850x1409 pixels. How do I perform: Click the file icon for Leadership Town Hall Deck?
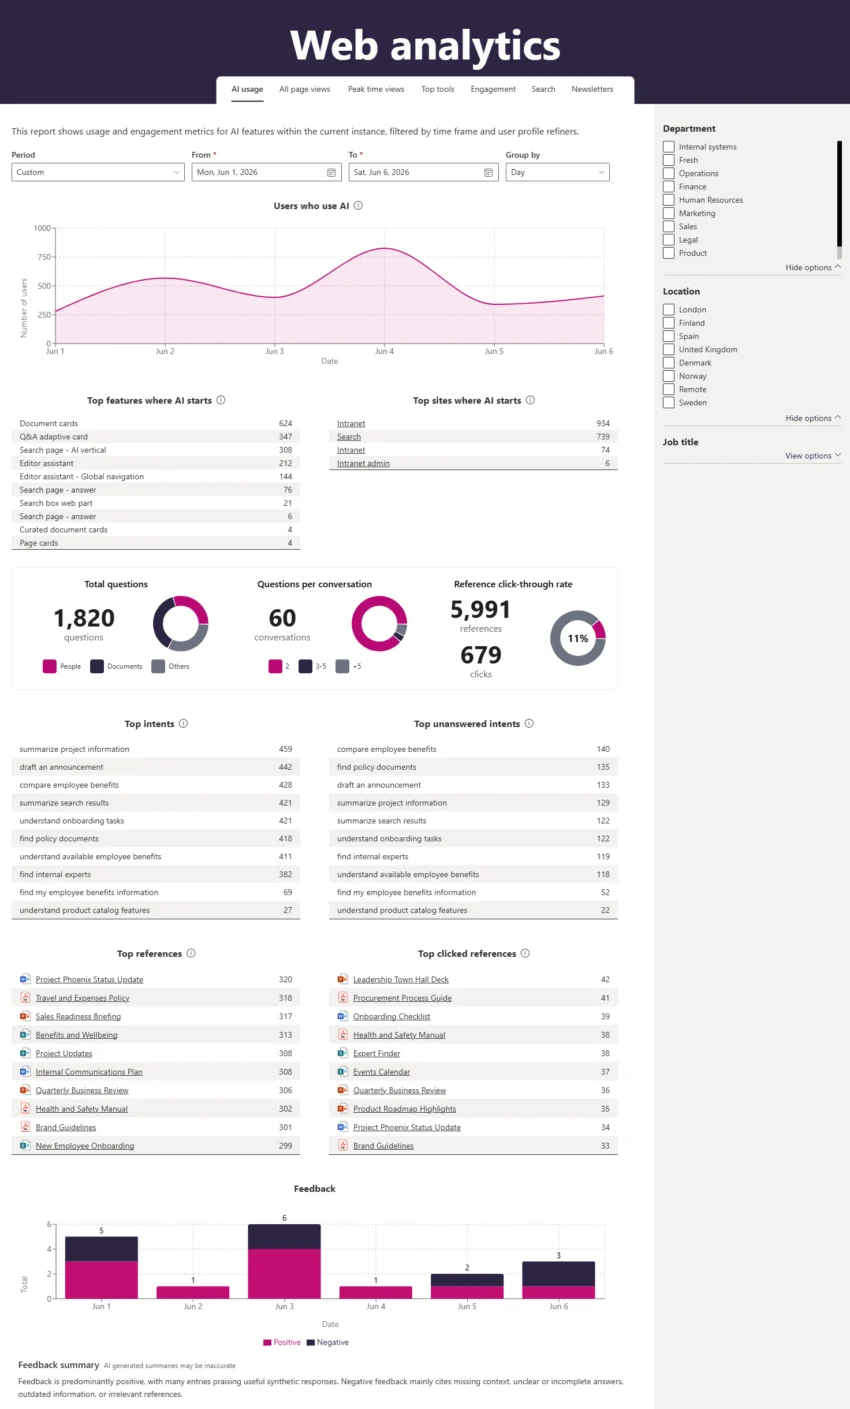(343, 979)
